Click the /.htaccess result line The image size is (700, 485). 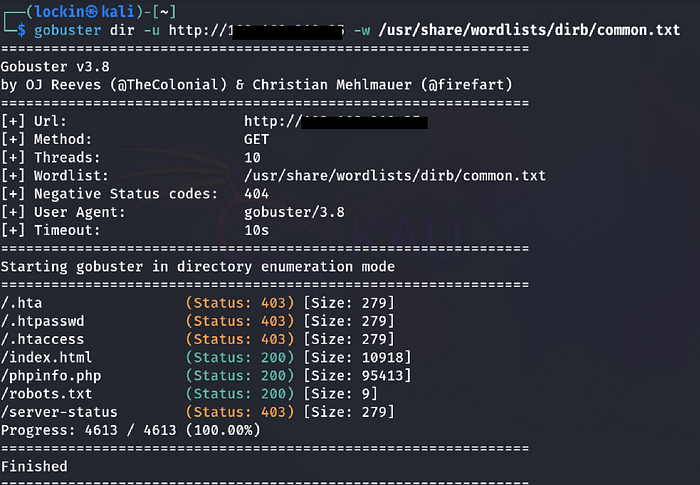pos(197,339)
